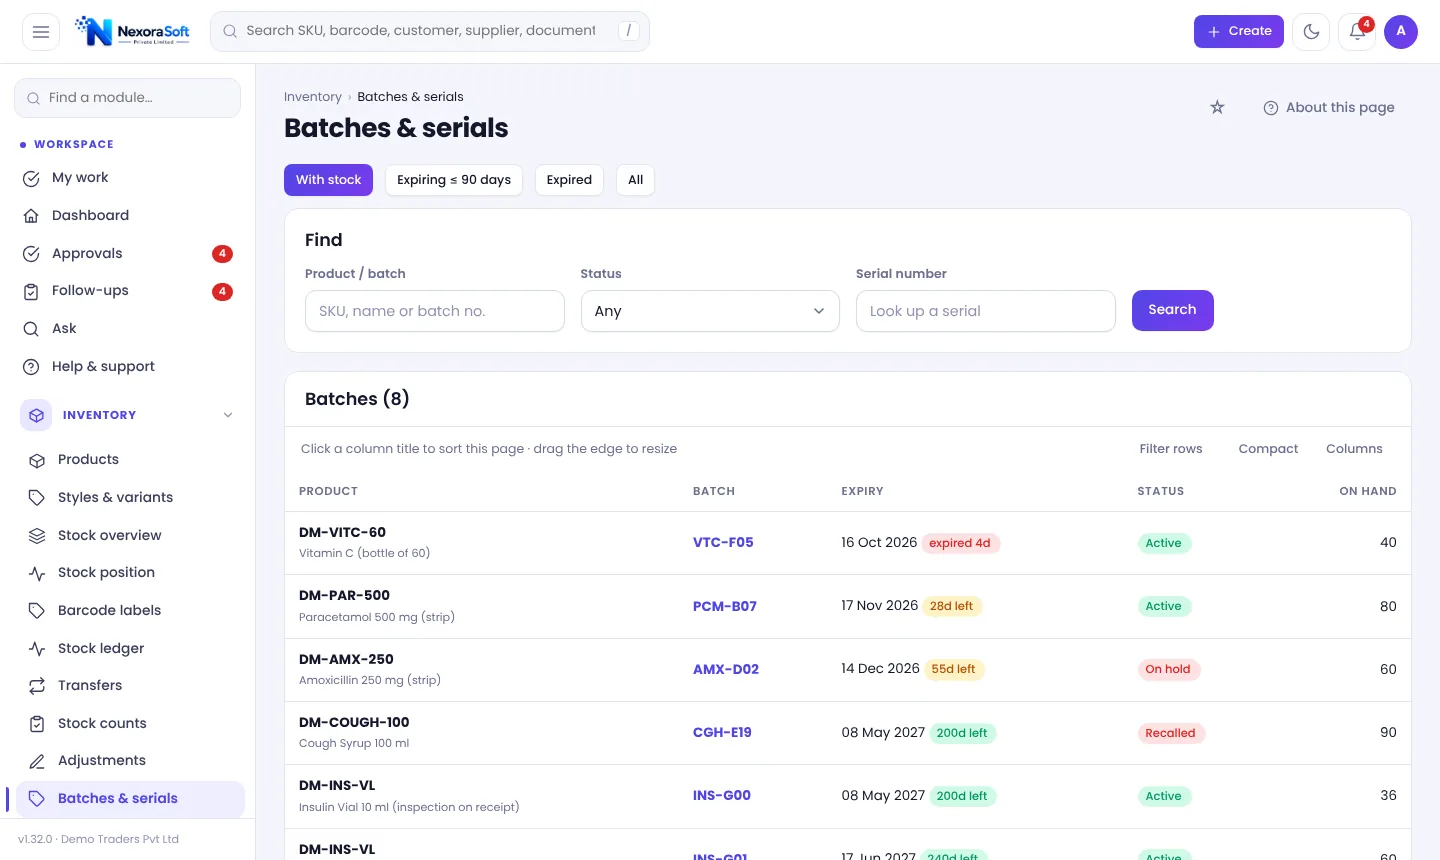
Task: Sort by the Expiry column header
Action: 862,491
